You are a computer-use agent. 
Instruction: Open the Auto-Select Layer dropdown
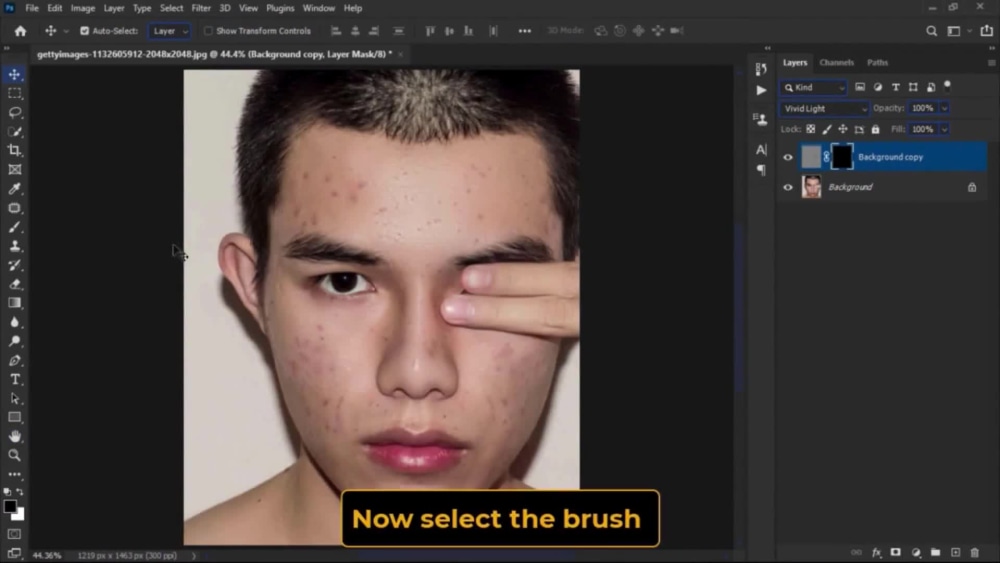(x=169, y=31)
